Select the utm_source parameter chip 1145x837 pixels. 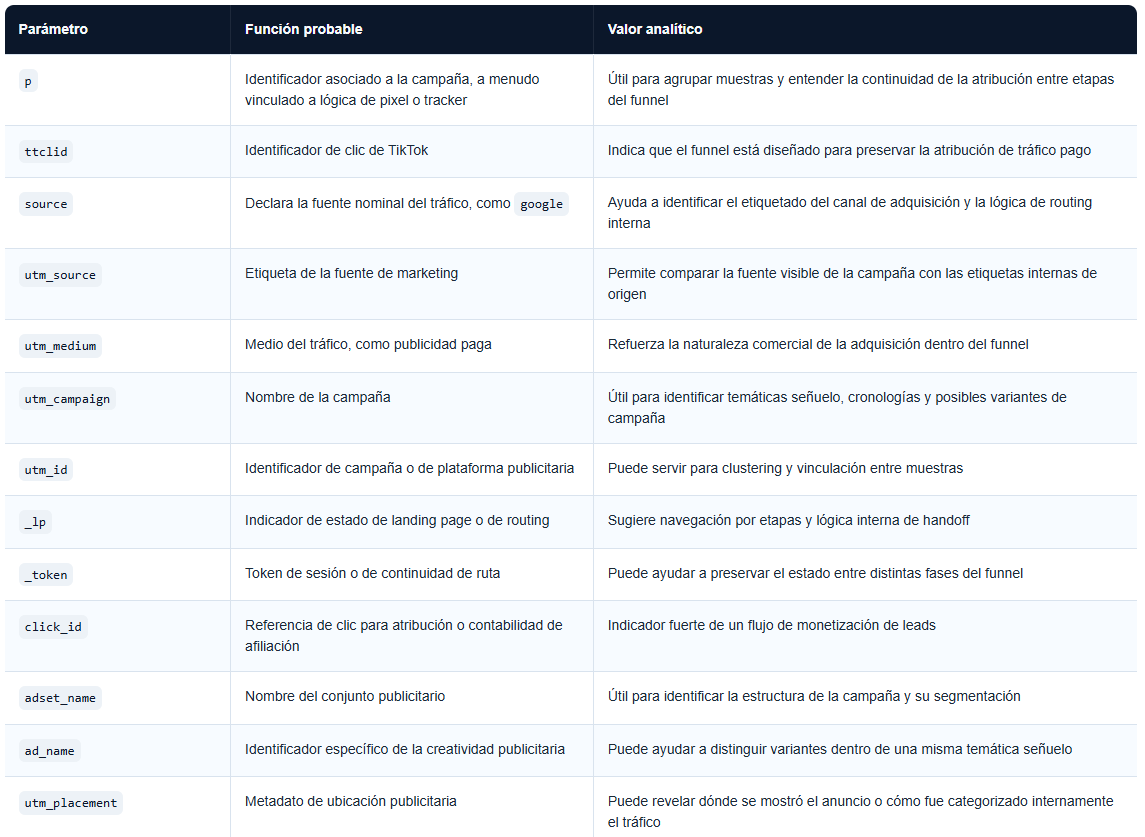(60, 275)
